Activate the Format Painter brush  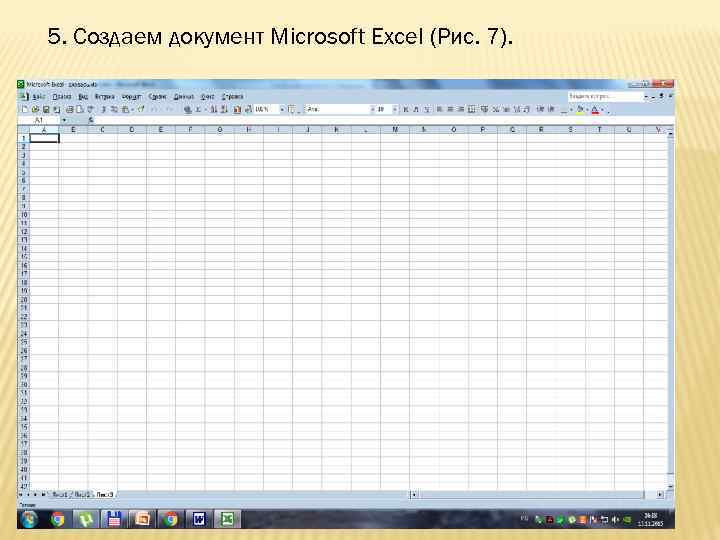click(x=141, y=109)
